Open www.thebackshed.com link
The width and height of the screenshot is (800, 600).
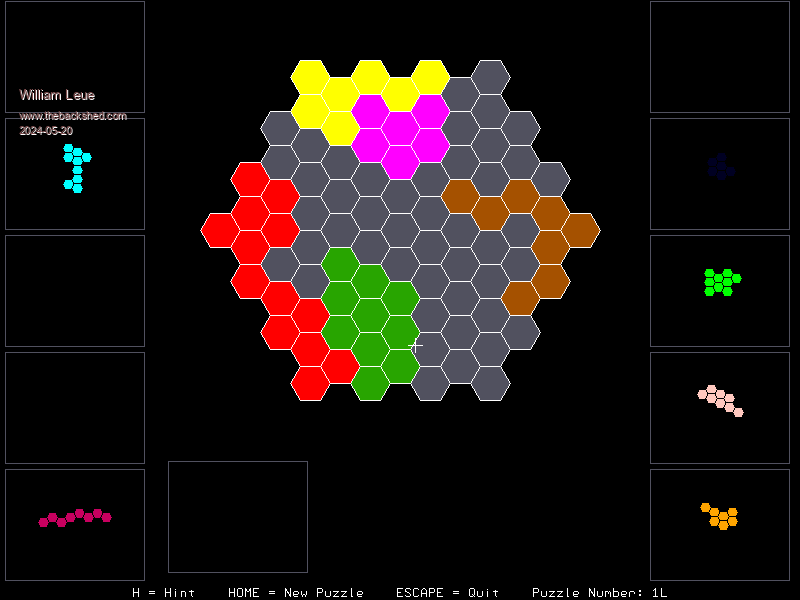click(73, 116)
